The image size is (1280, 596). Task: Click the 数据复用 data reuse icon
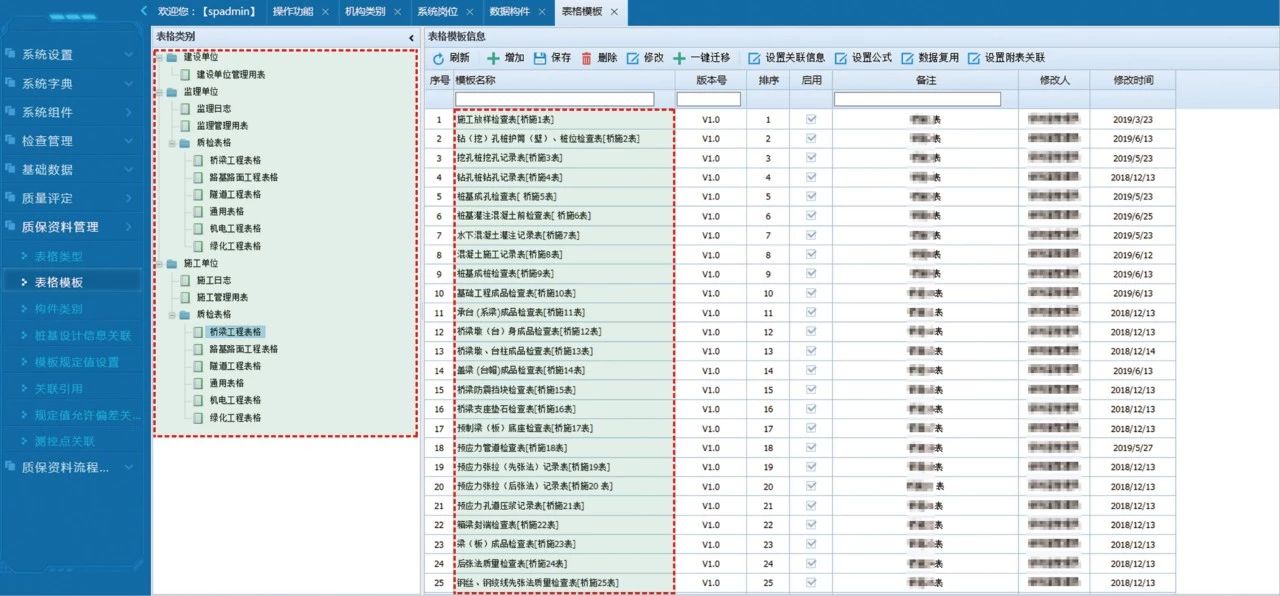tap(908, 58)
